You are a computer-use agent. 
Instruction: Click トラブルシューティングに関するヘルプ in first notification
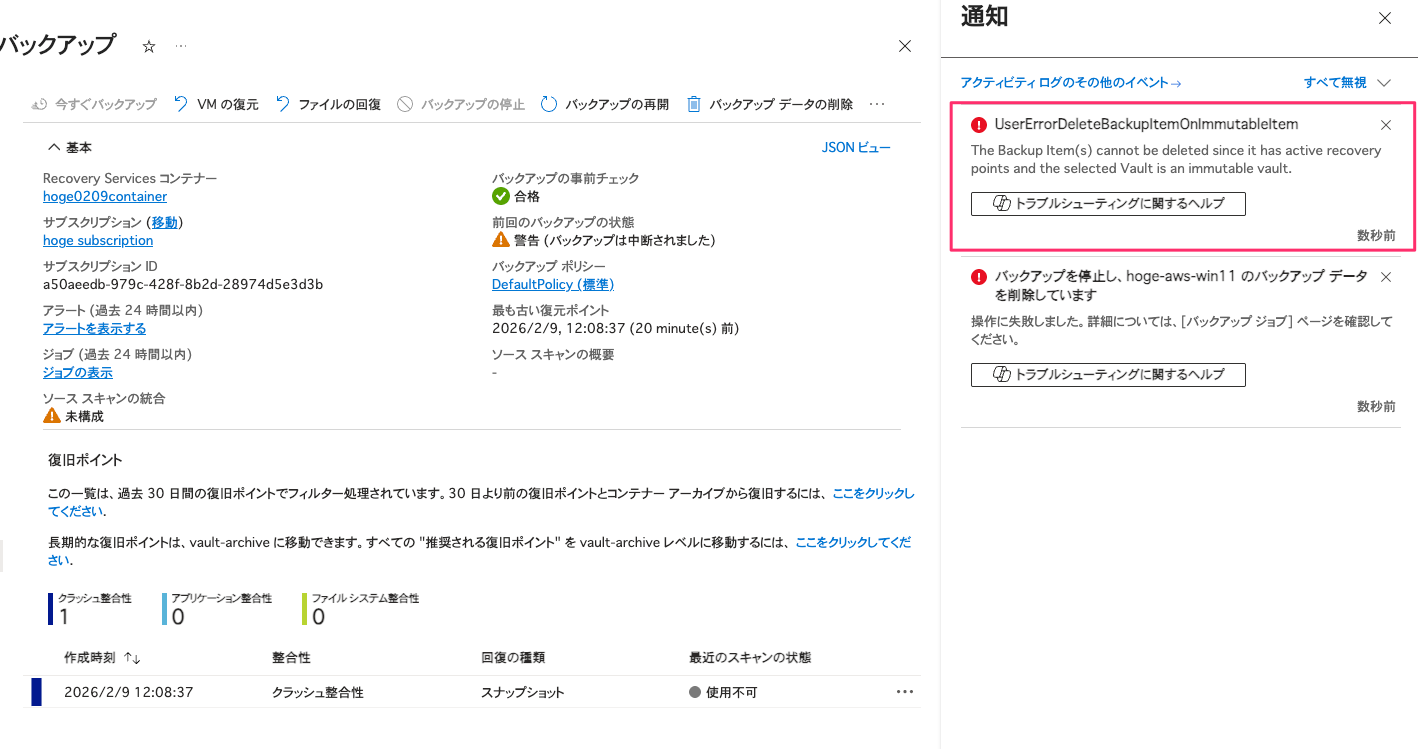(1107, 203)
